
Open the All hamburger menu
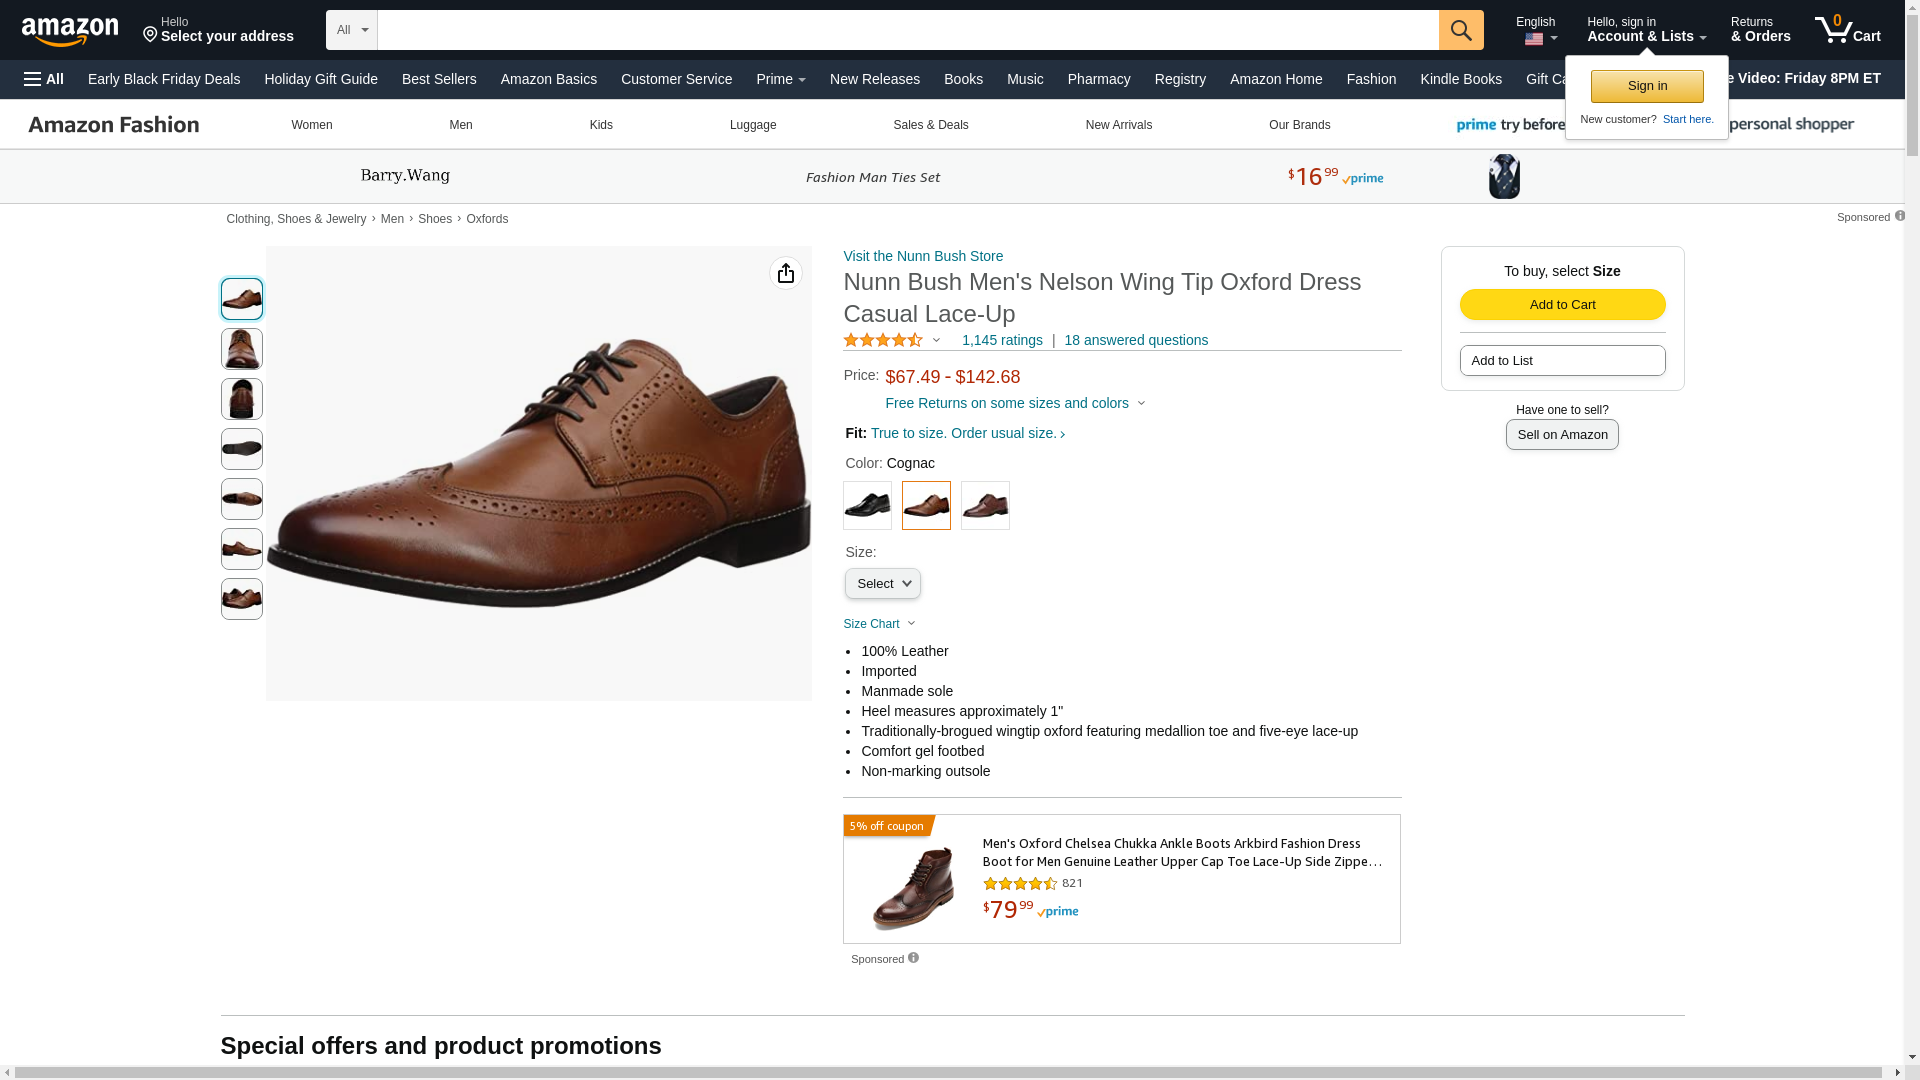(x=44, y=79)
